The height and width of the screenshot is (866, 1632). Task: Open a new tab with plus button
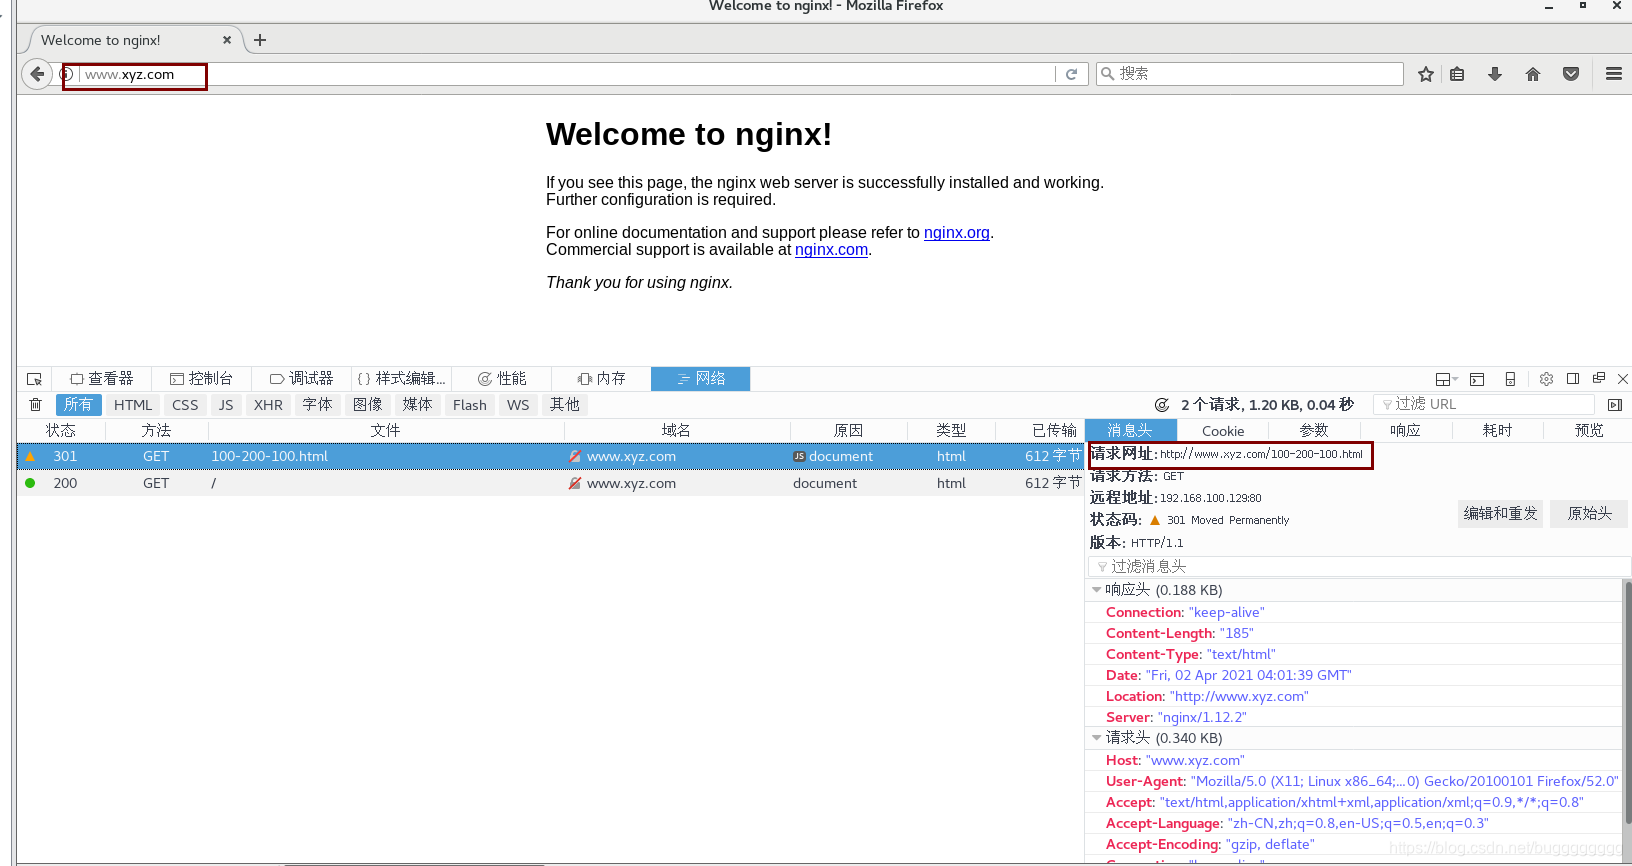pyautogui.click(x=260, y=40)
